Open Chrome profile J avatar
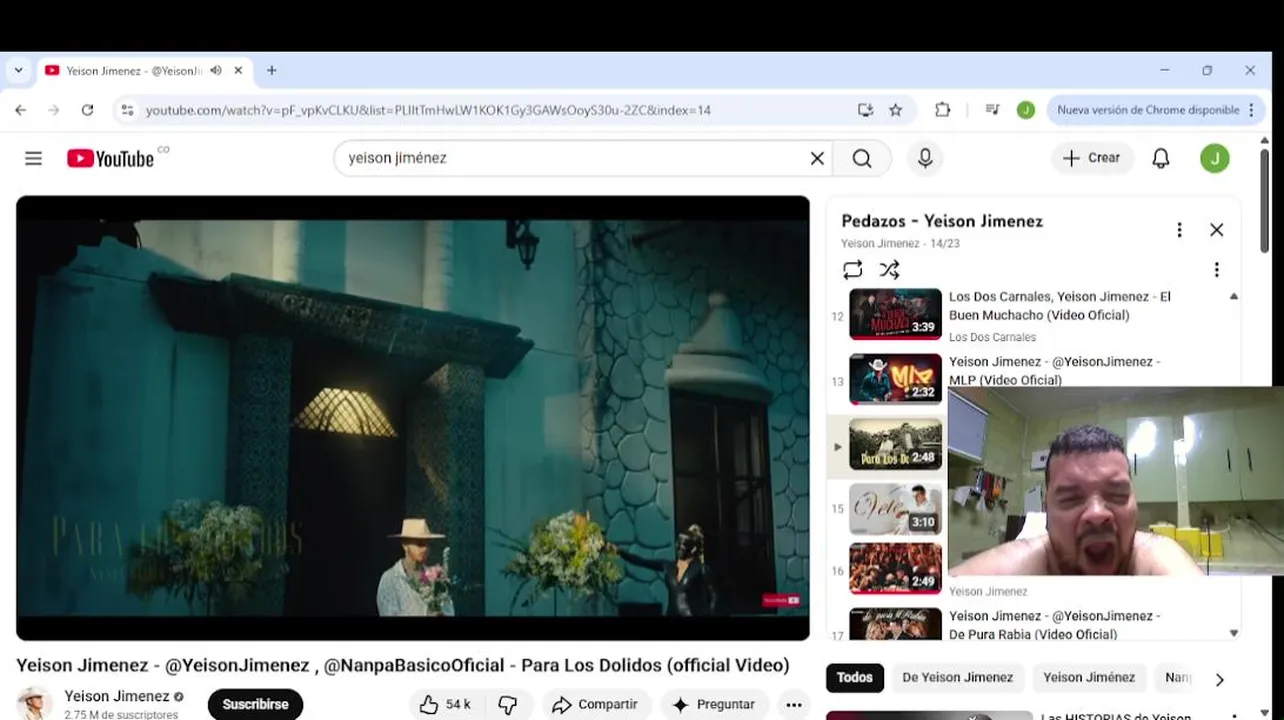The height and width of the screenshot is (720, 1284). (1026, 110)
